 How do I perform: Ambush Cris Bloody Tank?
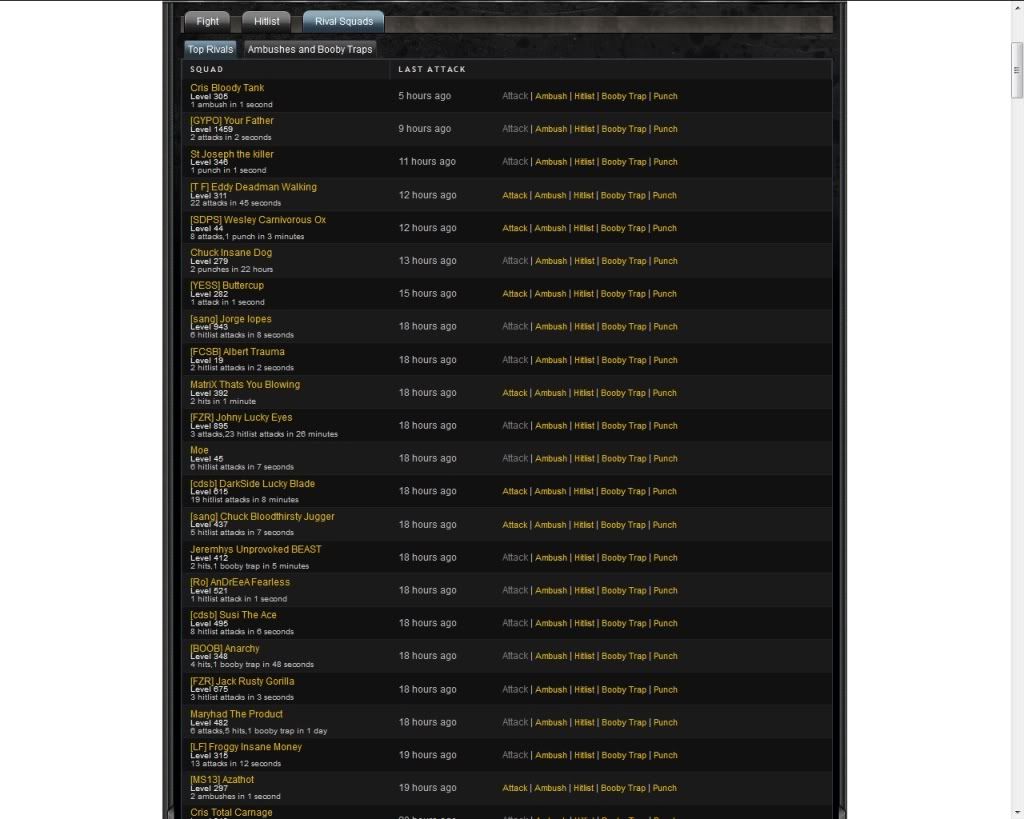pyautogui.click(x=551, y=96)
